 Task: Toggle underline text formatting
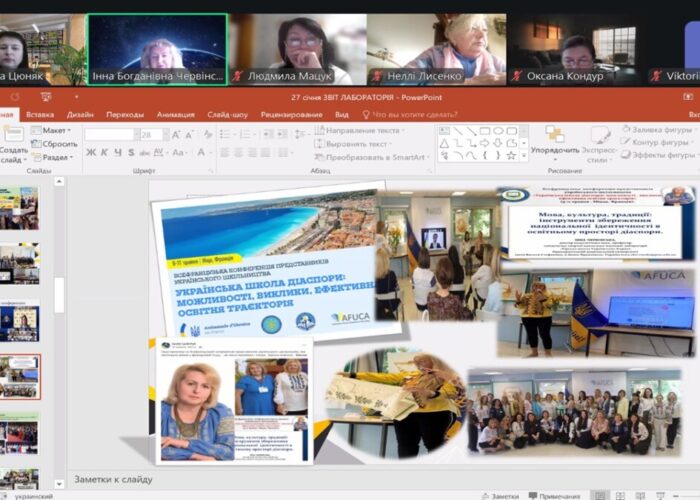(118, 153)
